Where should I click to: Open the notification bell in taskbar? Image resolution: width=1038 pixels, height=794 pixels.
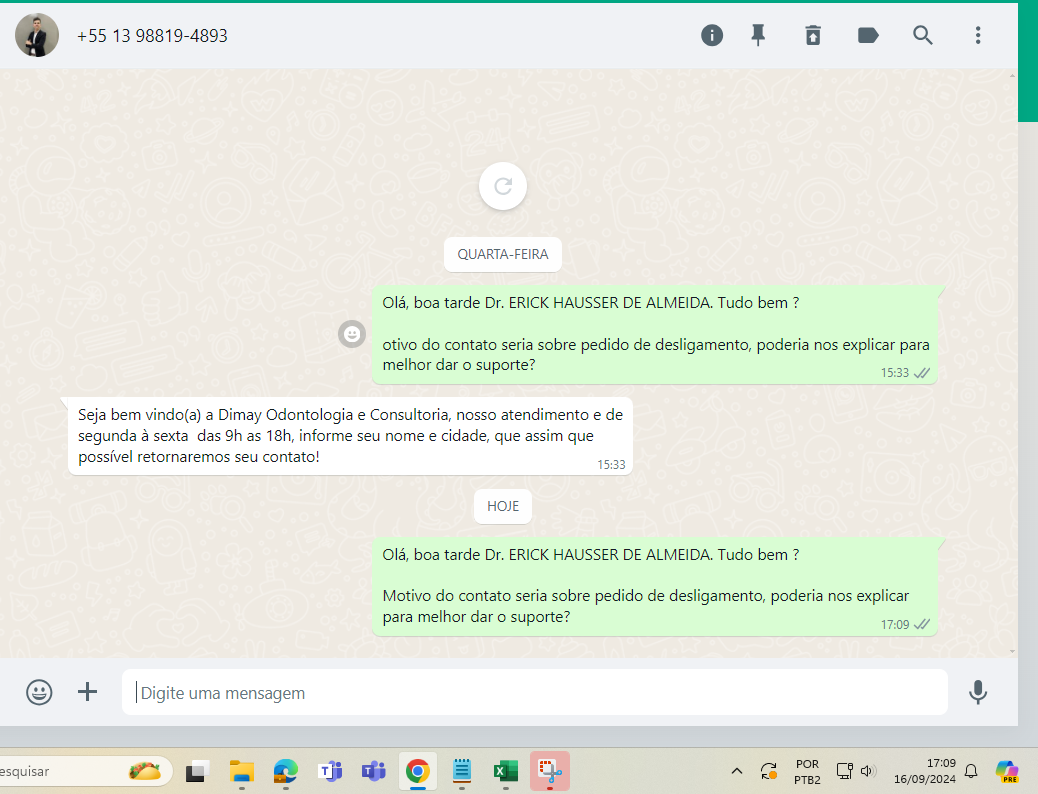click(x=970, y=771)
